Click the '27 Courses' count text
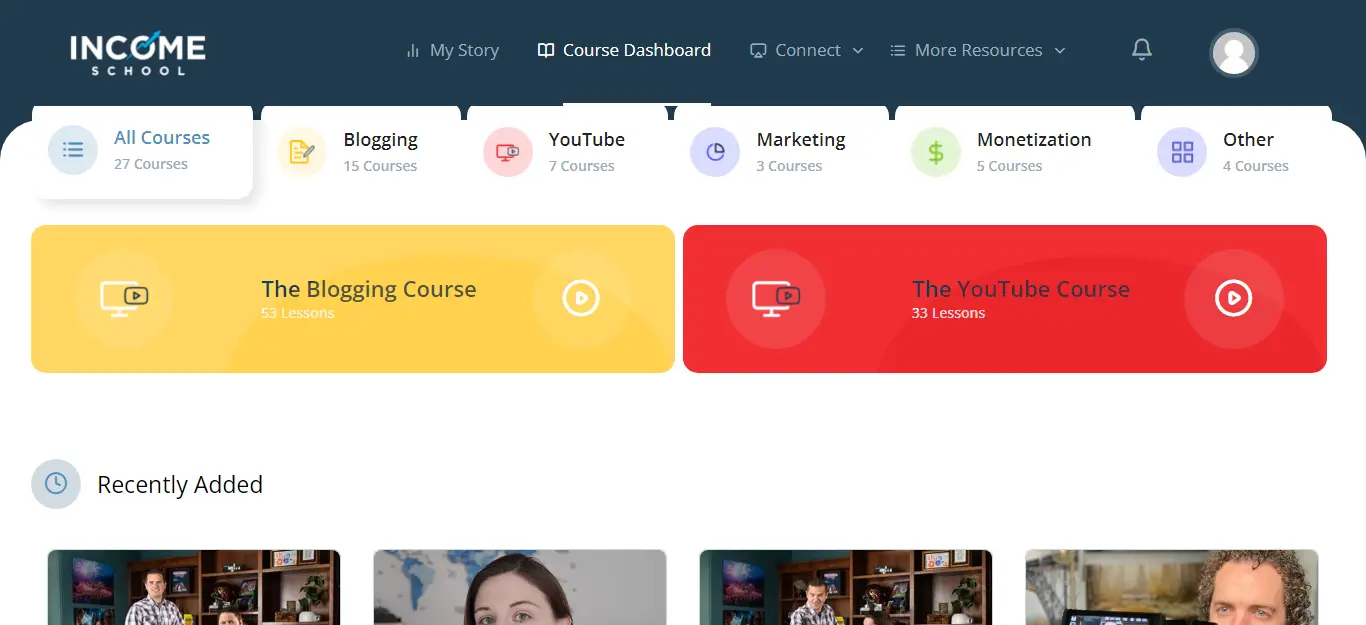 pos(151,164)
